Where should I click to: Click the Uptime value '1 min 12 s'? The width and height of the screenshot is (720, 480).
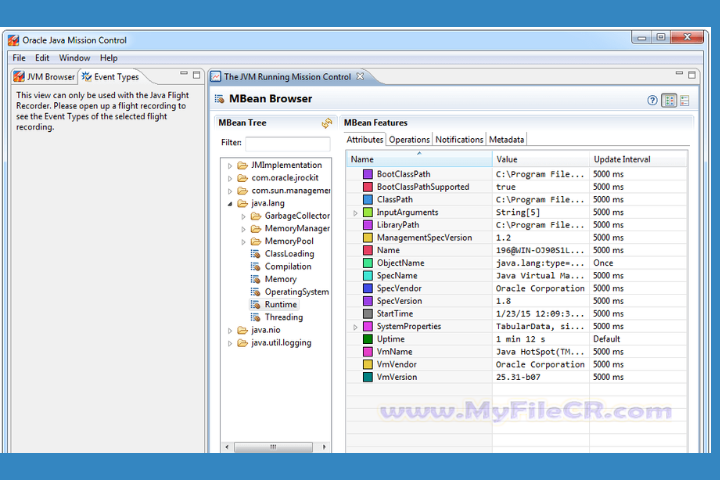[520, 339]
